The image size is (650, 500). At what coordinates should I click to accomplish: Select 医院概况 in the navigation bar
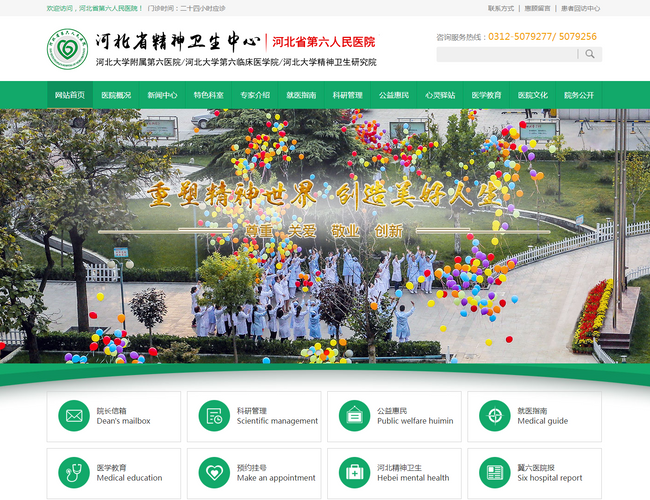[x=116, y=95]
